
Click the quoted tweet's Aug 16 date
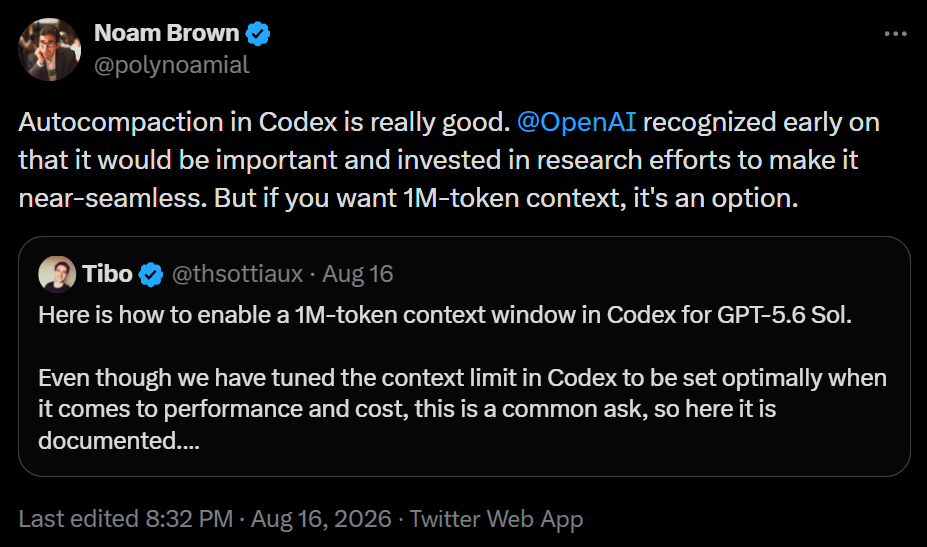(357, 274)
